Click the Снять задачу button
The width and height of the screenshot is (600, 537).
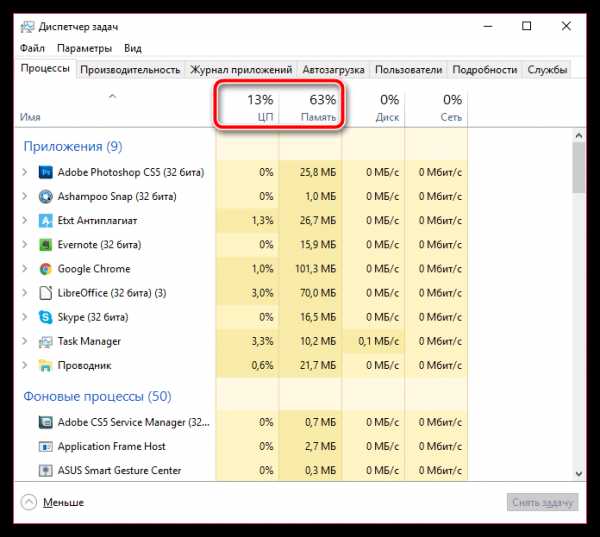[x=543, y=502]
